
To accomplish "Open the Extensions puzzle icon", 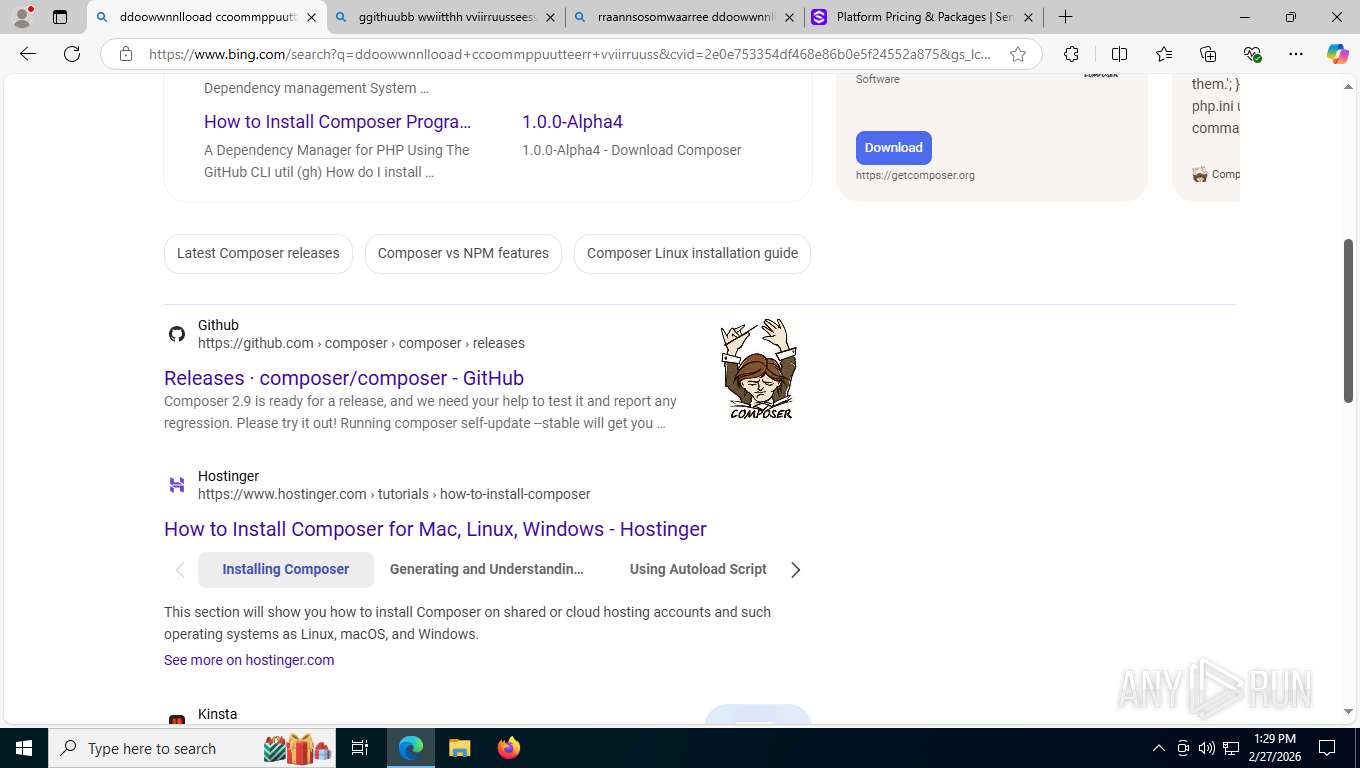I will pos(1071,54).
